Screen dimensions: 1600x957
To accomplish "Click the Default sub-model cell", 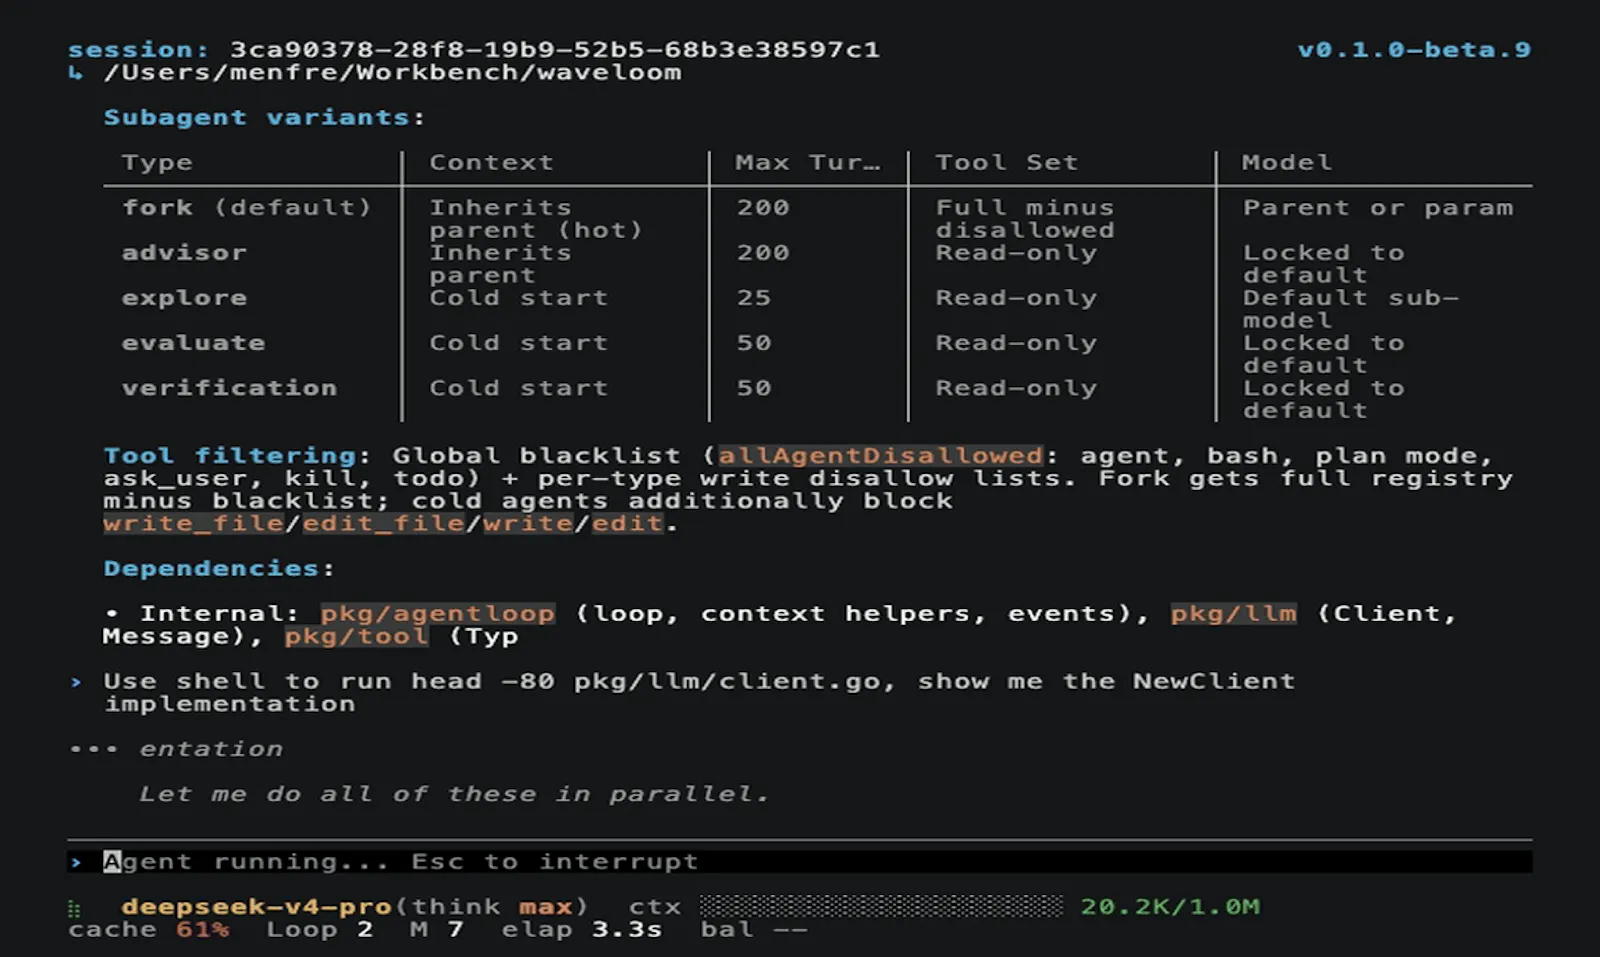I will point(1351,308).
